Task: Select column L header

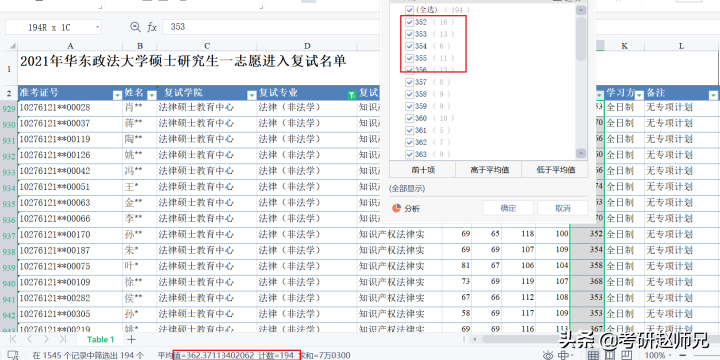Action: point(681,46)
